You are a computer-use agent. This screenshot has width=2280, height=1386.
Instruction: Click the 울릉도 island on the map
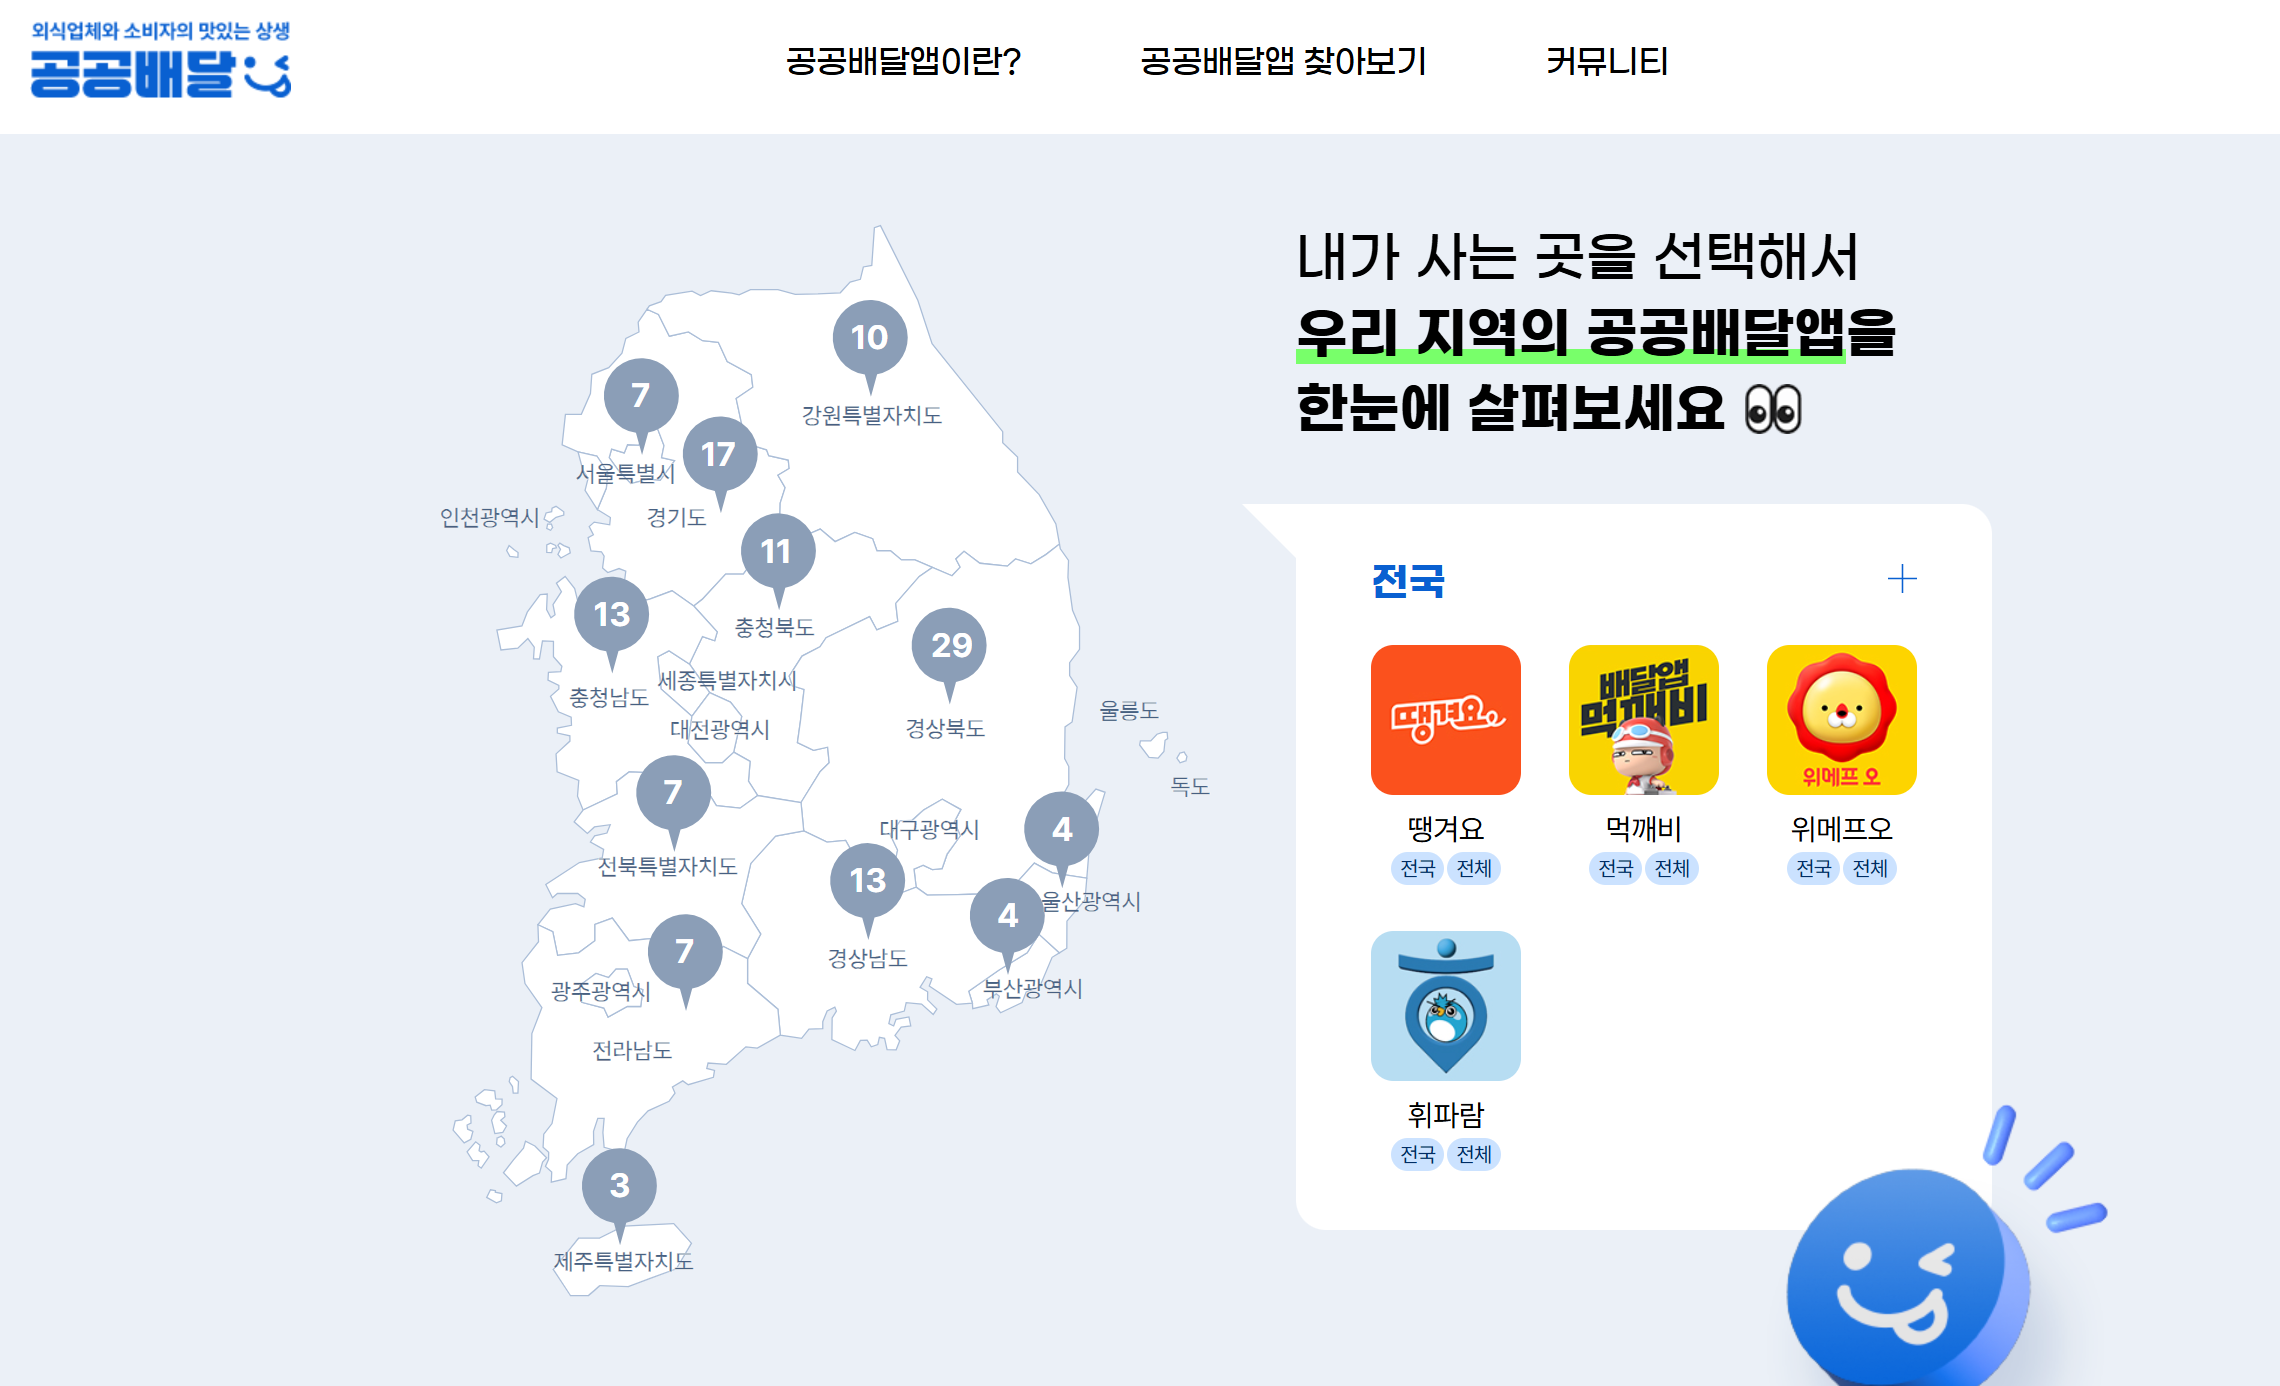point(1153,744)
